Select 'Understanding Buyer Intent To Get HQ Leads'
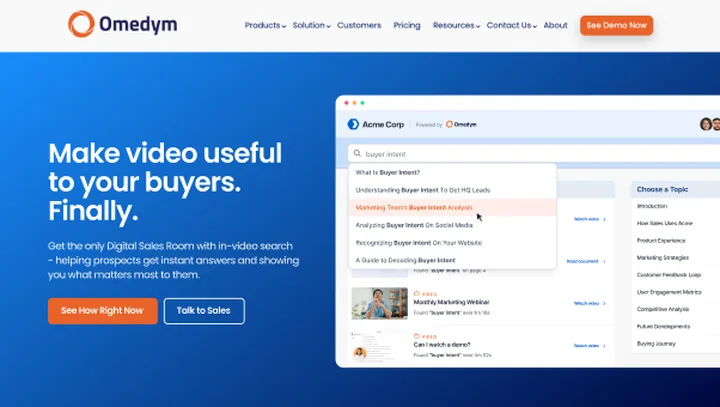The image size is (720, 407). (x=452, y=190)
